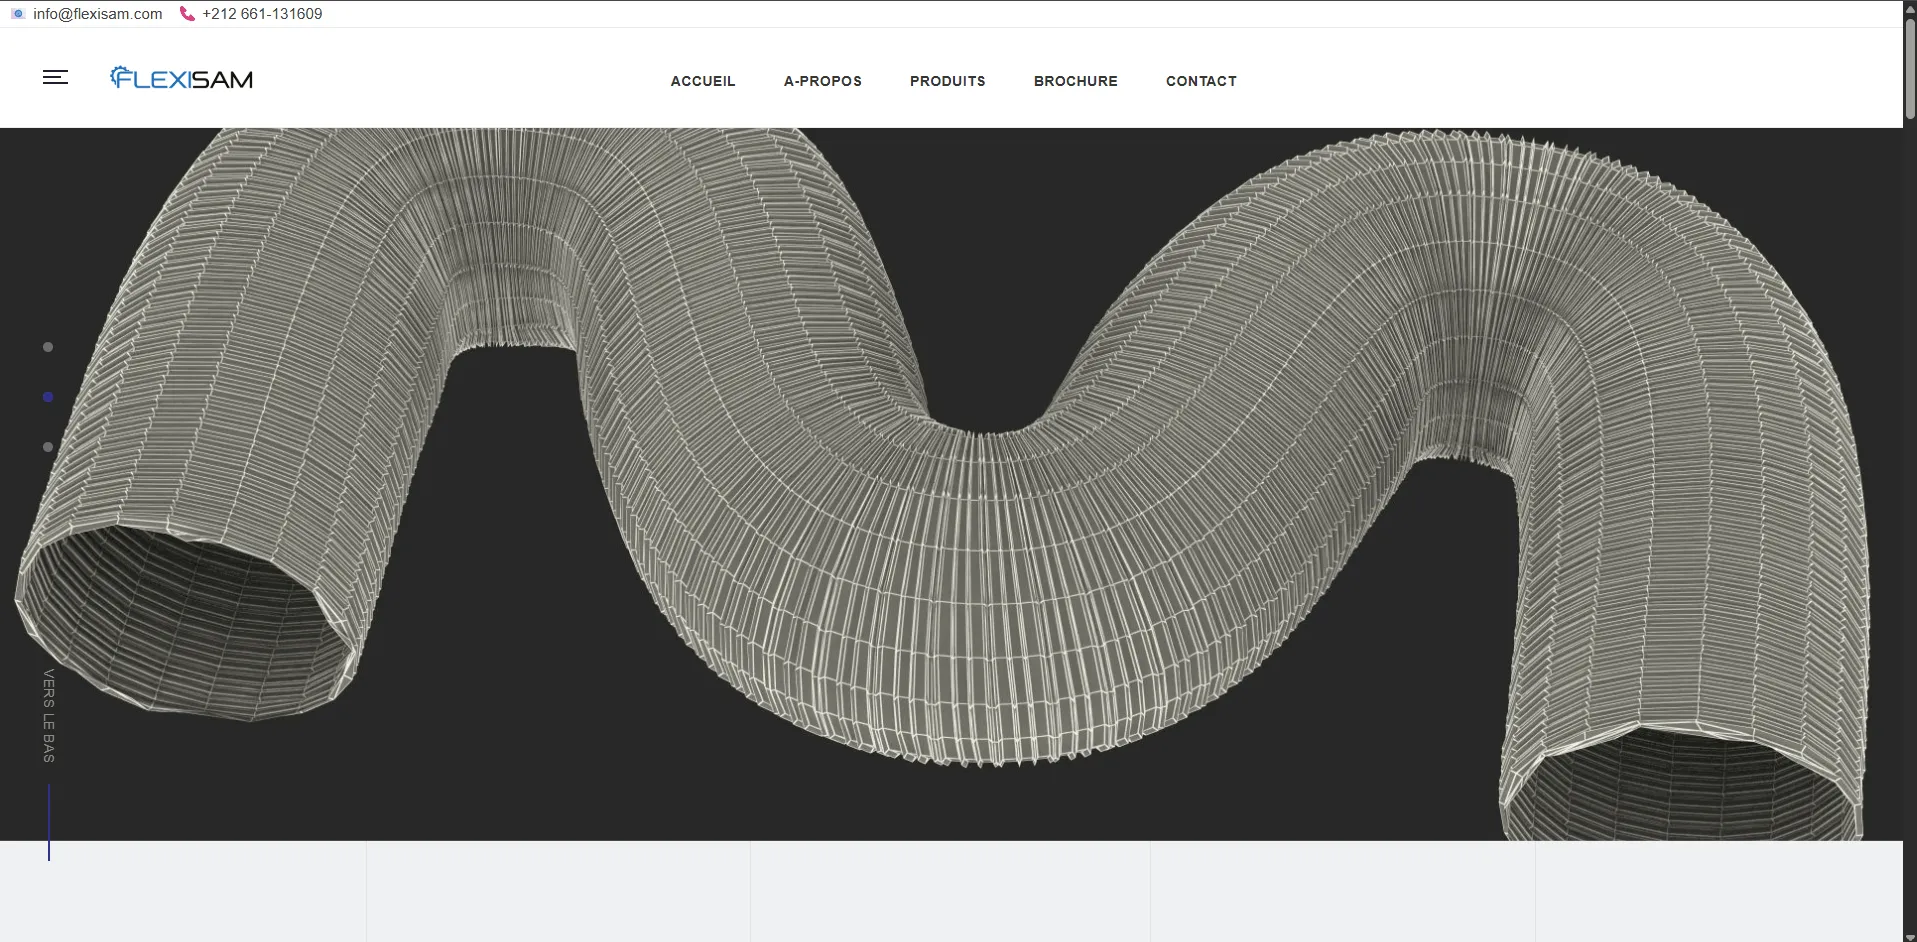Image resolution: width=1917 pixels, height=942 pixels.
Task: Click the pink phone icon
Action: tap(188, 14)
